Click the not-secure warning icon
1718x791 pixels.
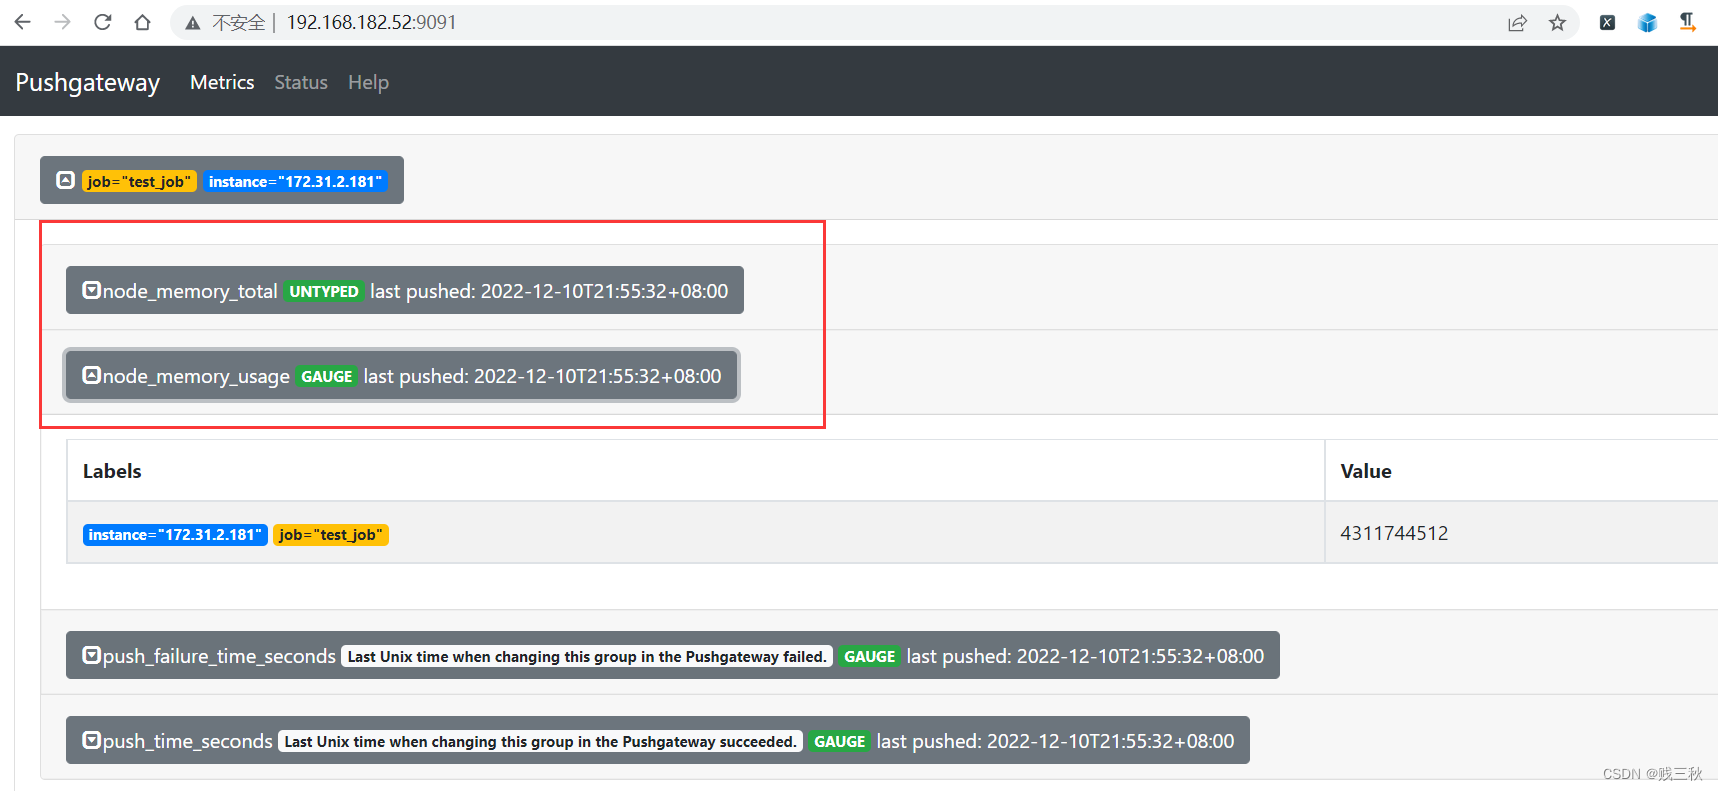tap(193, 23)
